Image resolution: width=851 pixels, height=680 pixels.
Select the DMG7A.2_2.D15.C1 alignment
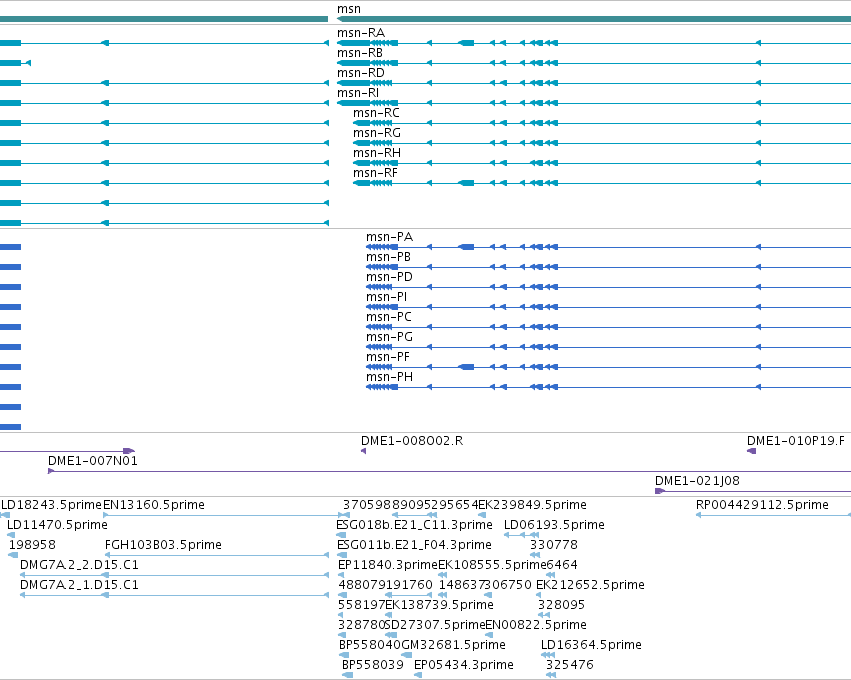tap(79, 566)
